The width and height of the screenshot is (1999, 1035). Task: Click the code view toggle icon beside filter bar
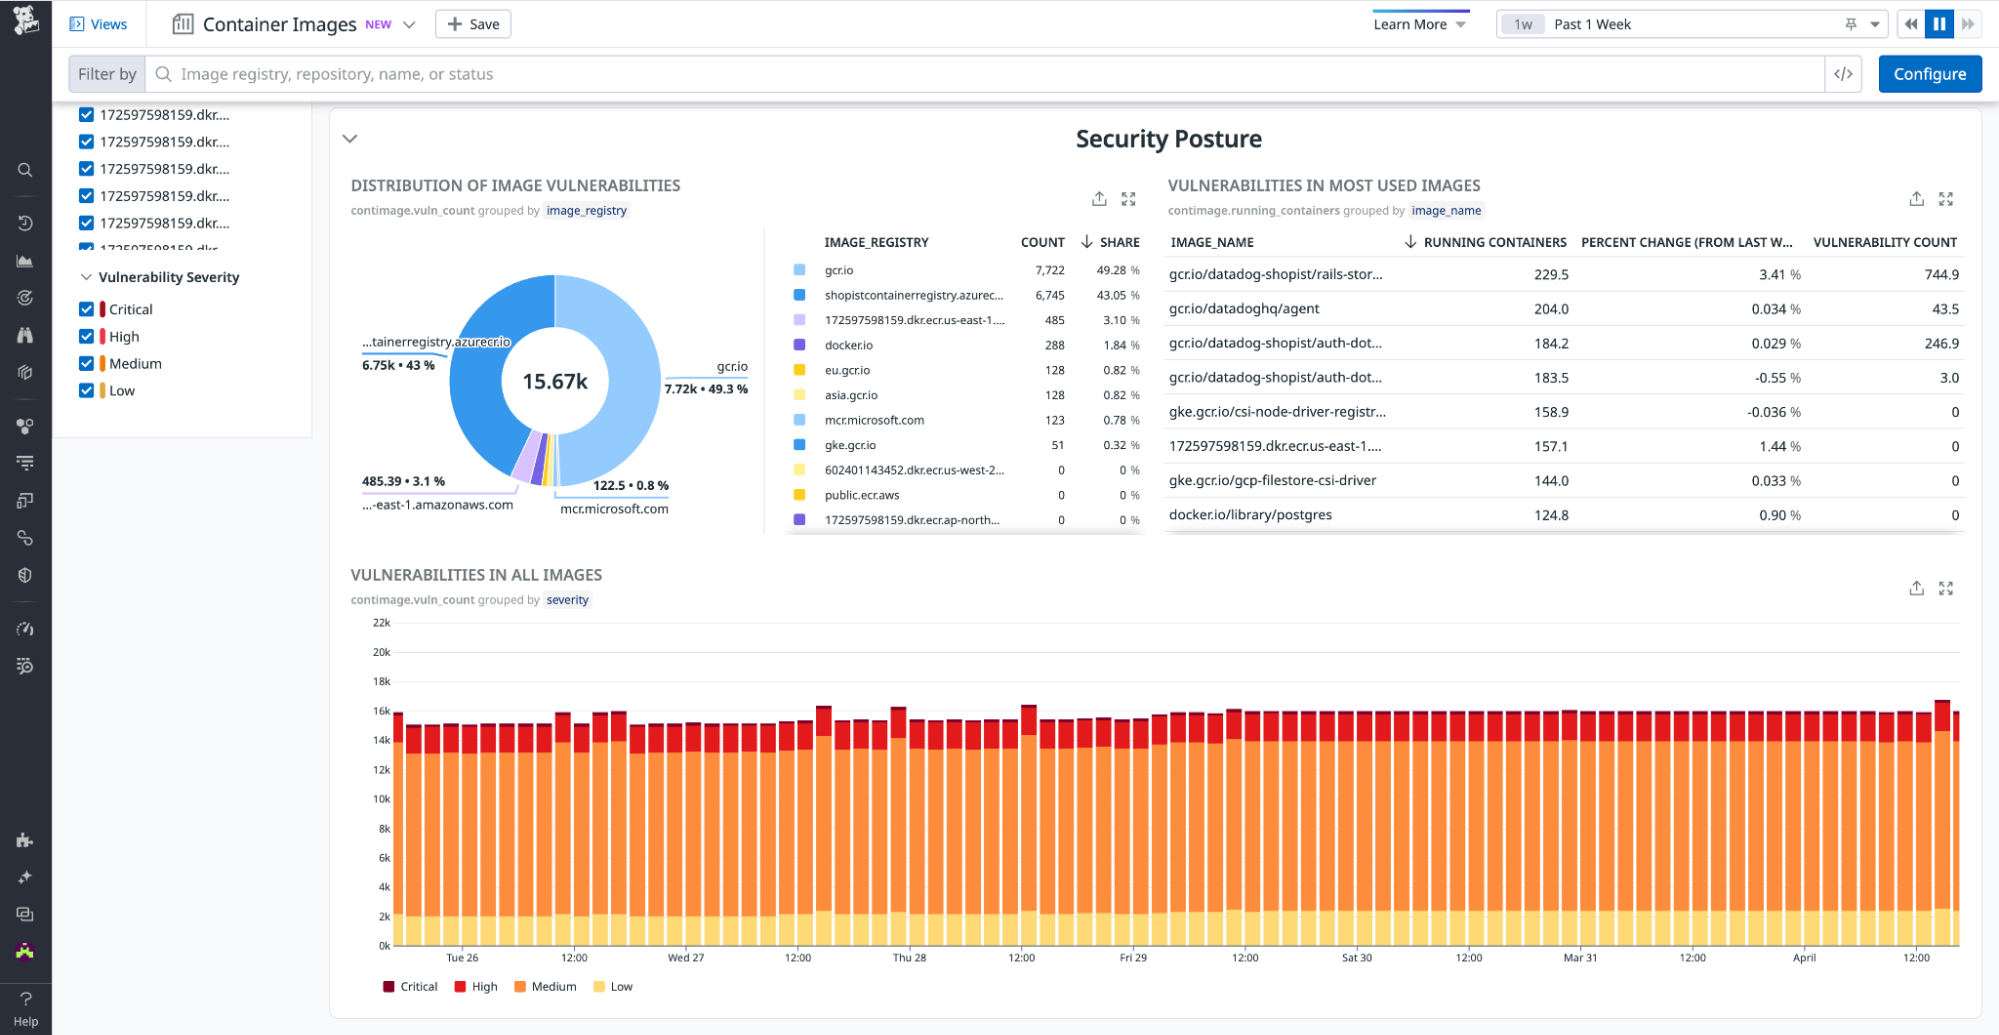click(1843, 74)
